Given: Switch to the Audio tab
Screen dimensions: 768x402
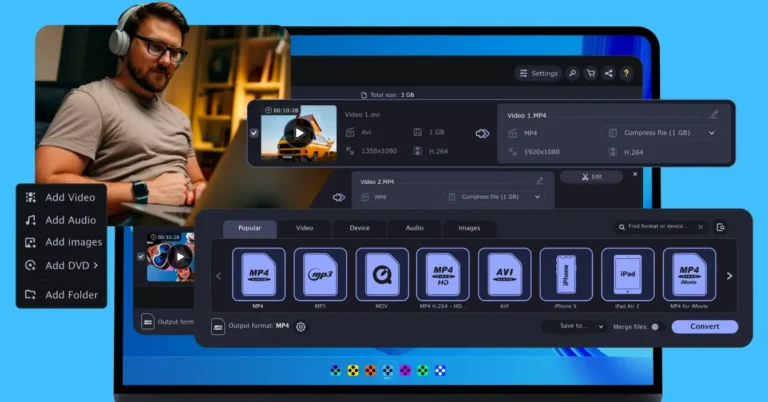Looking at the screenshot, I should click(414, 228).
